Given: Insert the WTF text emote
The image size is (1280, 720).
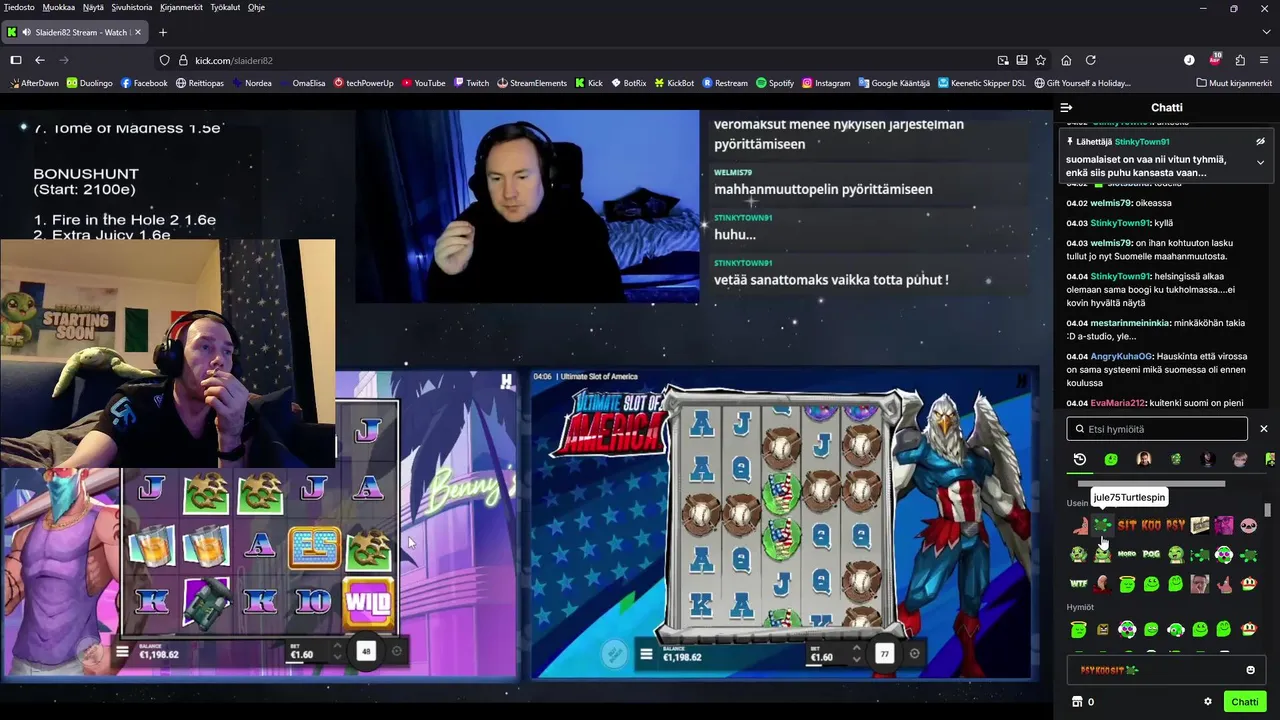Looking at the screenshot, I should coord(1078,583).
